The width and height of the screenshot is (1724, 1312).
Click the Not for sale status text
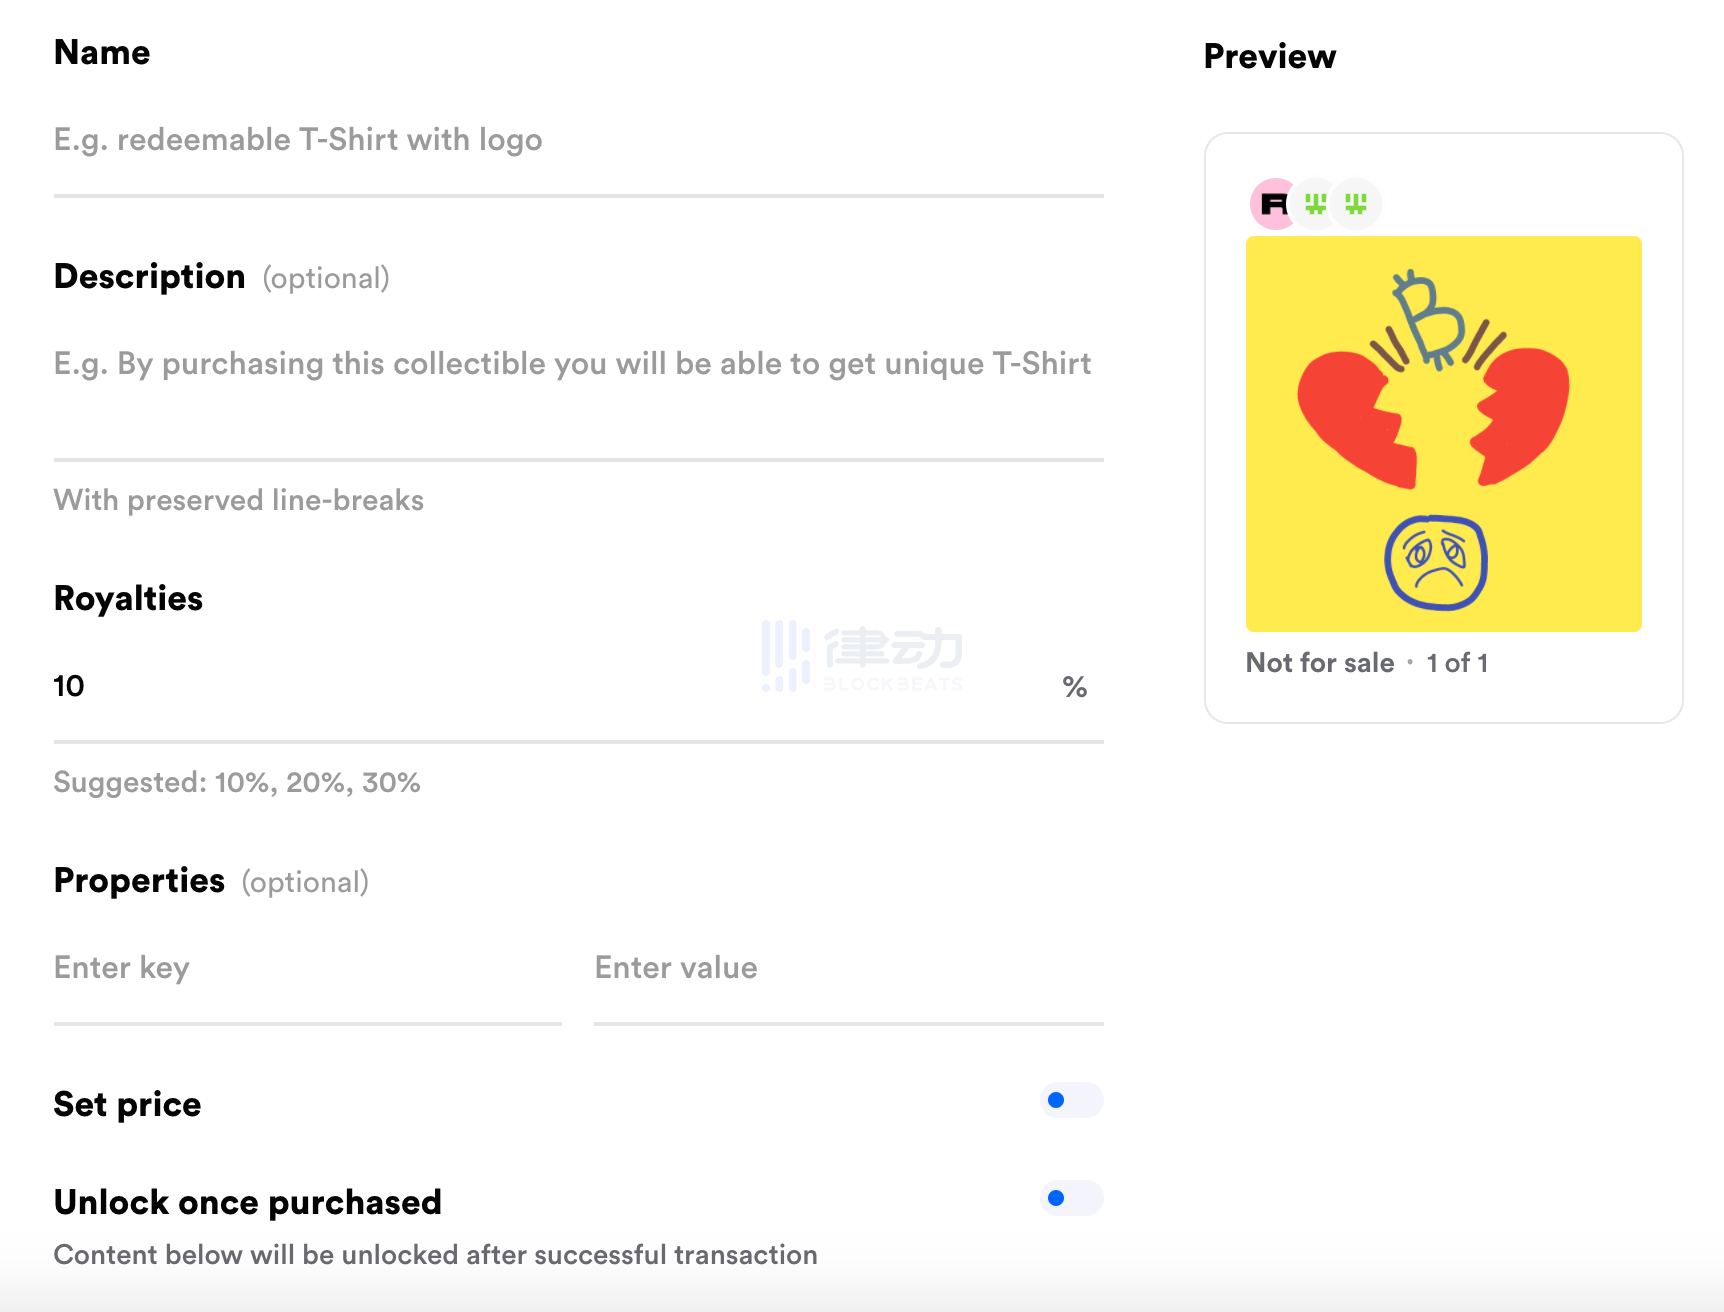[x=1320, y=663]
